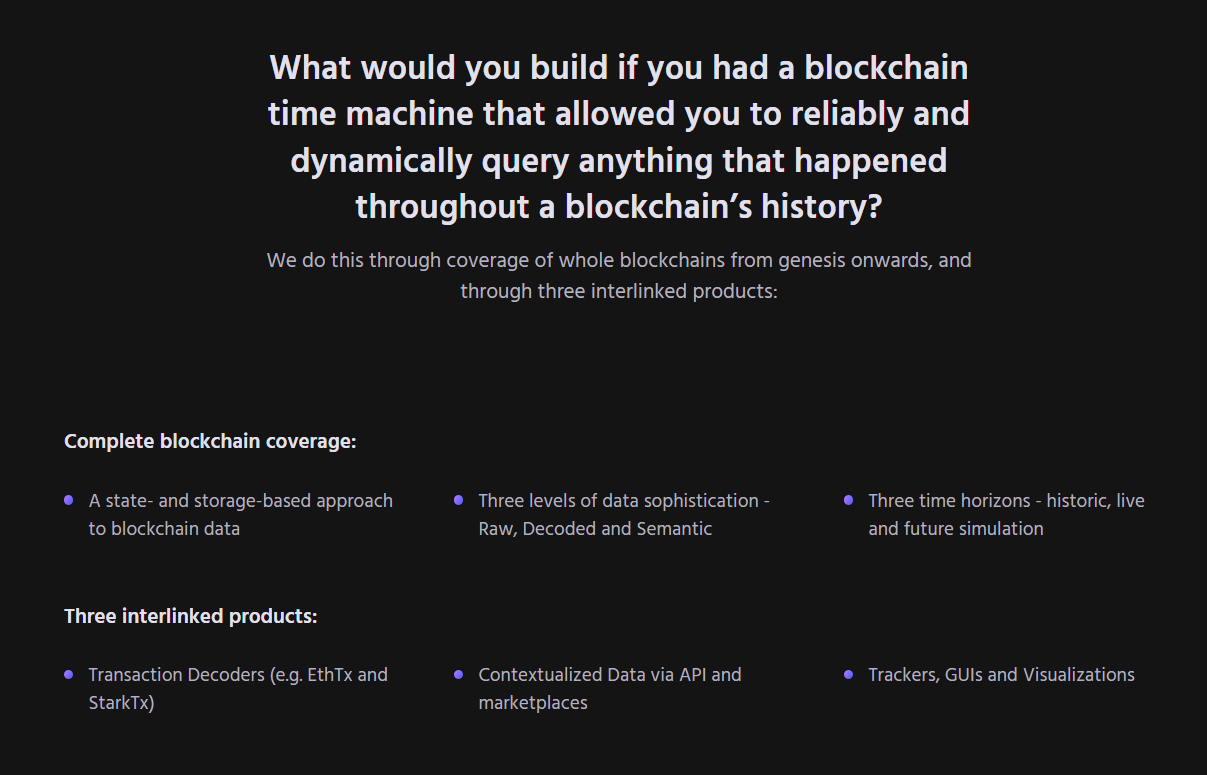This screenshot has width=1207, height=775.
Task: Click the 'Three interlinked products:' section heading
Action: coord(190,616)
